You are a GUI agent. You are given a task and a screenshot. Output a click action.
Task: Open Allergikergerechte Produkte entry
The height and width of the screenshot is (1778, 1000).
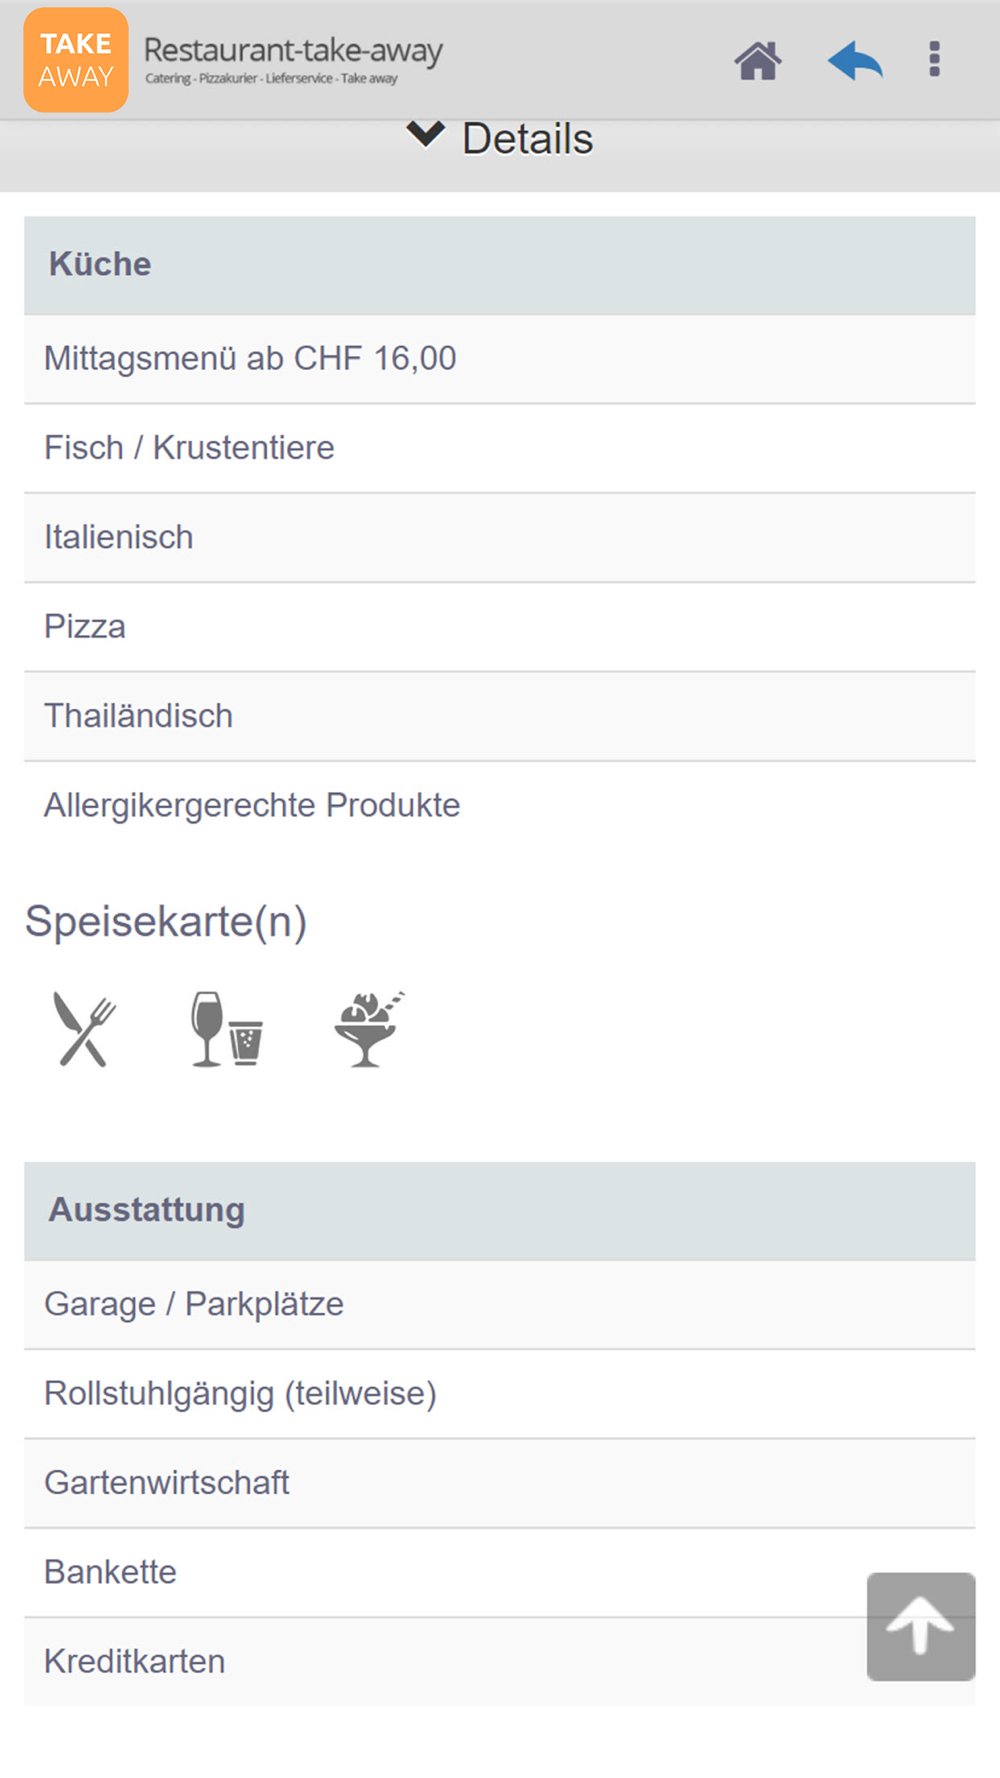tap(500, 806)
